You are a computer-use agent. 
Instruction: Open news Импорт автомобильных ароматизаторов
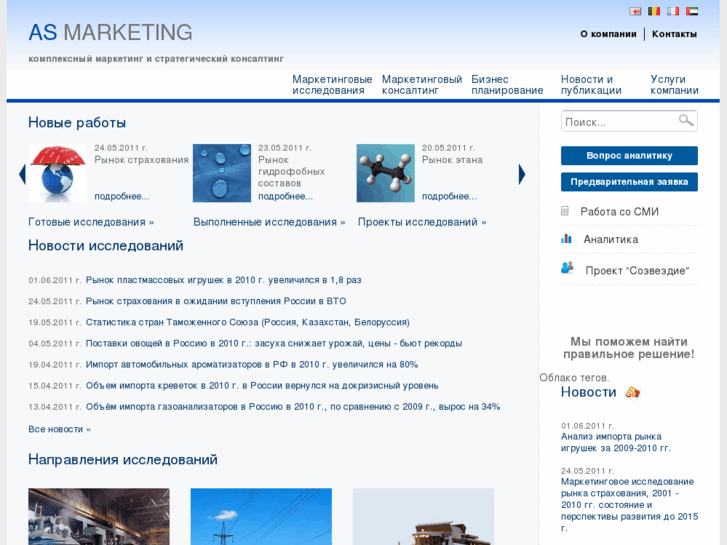click(x=252, y=365)
